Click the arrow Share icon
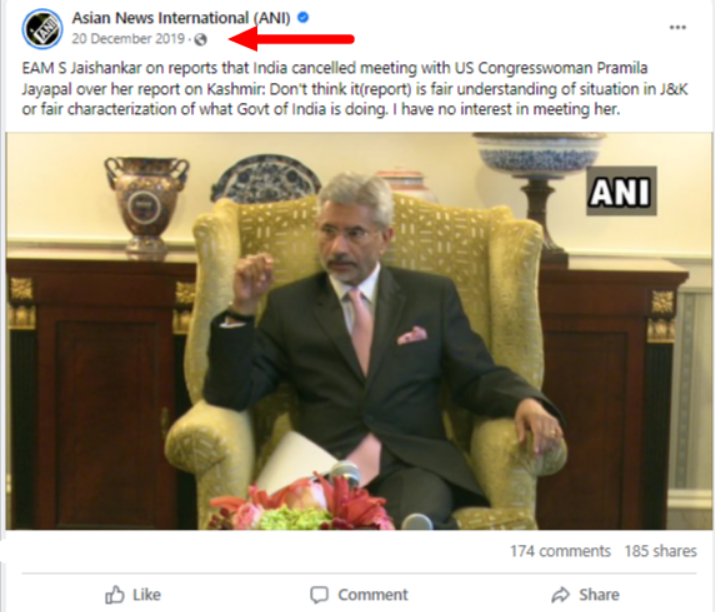 pyautogui.click(x=560, y=595)
